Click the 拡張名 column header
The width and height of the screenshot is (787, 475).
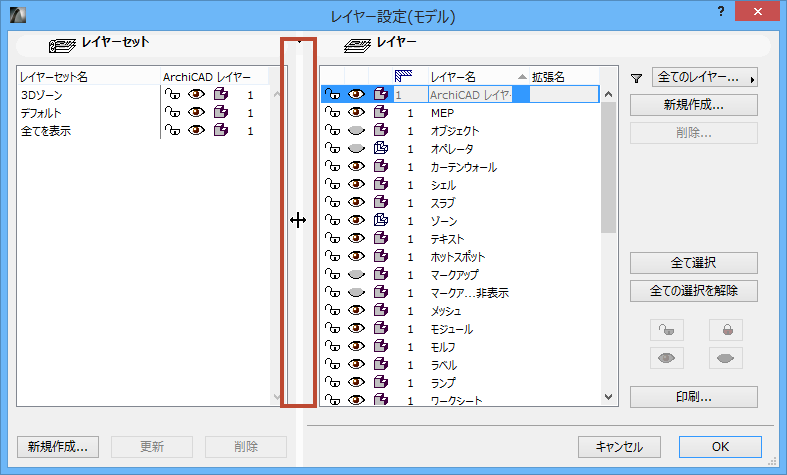(548, 76)
